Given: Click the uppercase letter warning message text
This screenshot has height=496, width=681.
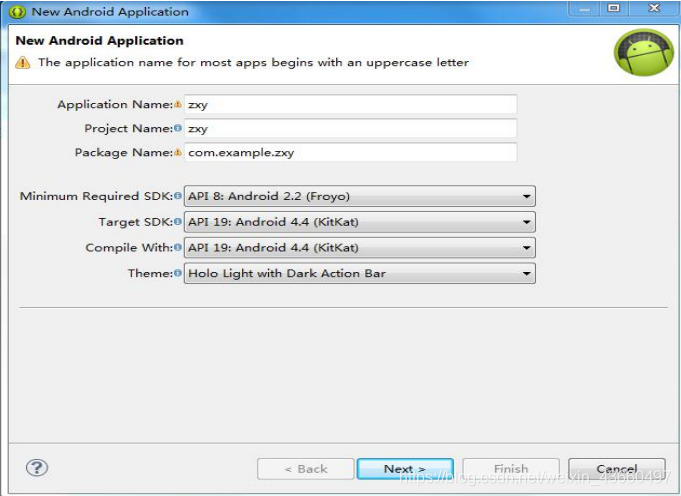Looking at the screenshot, I should tap(253, 63).
